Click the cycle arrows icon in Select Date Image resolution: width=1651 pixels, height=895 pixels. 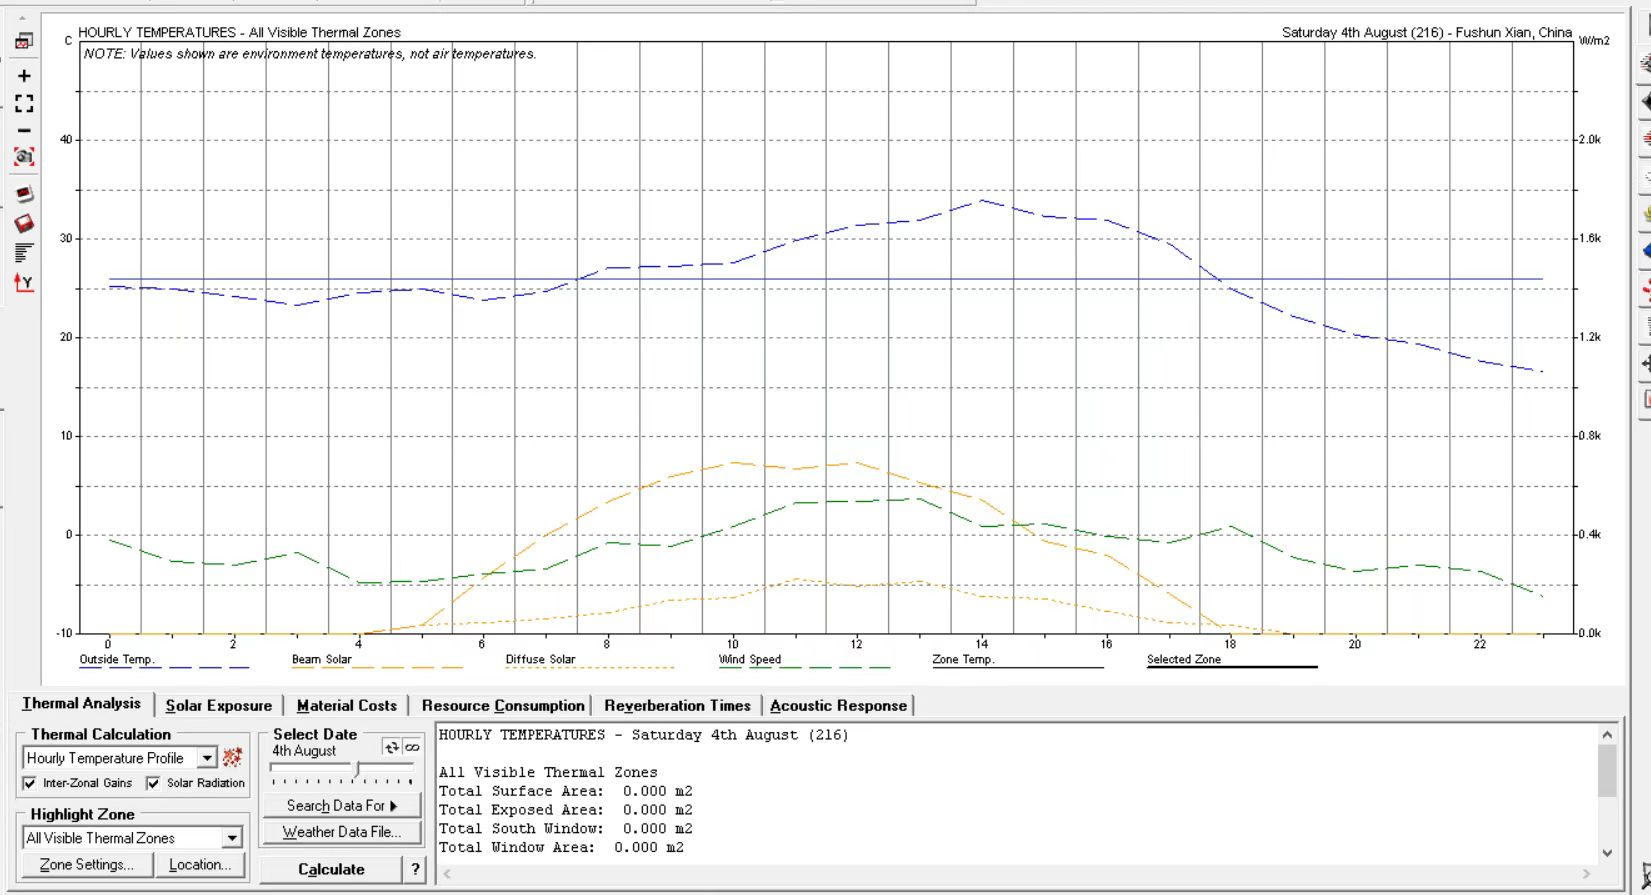[x=391, y=747]
